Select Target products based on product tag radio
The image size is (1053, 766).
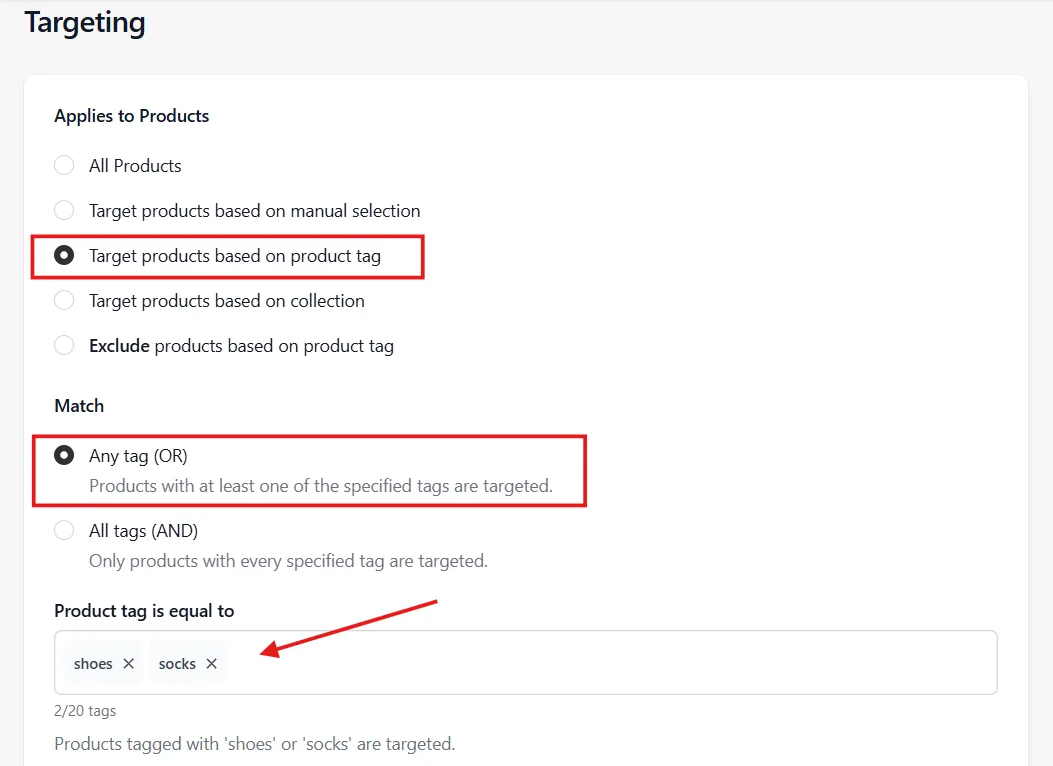[64, 255]
